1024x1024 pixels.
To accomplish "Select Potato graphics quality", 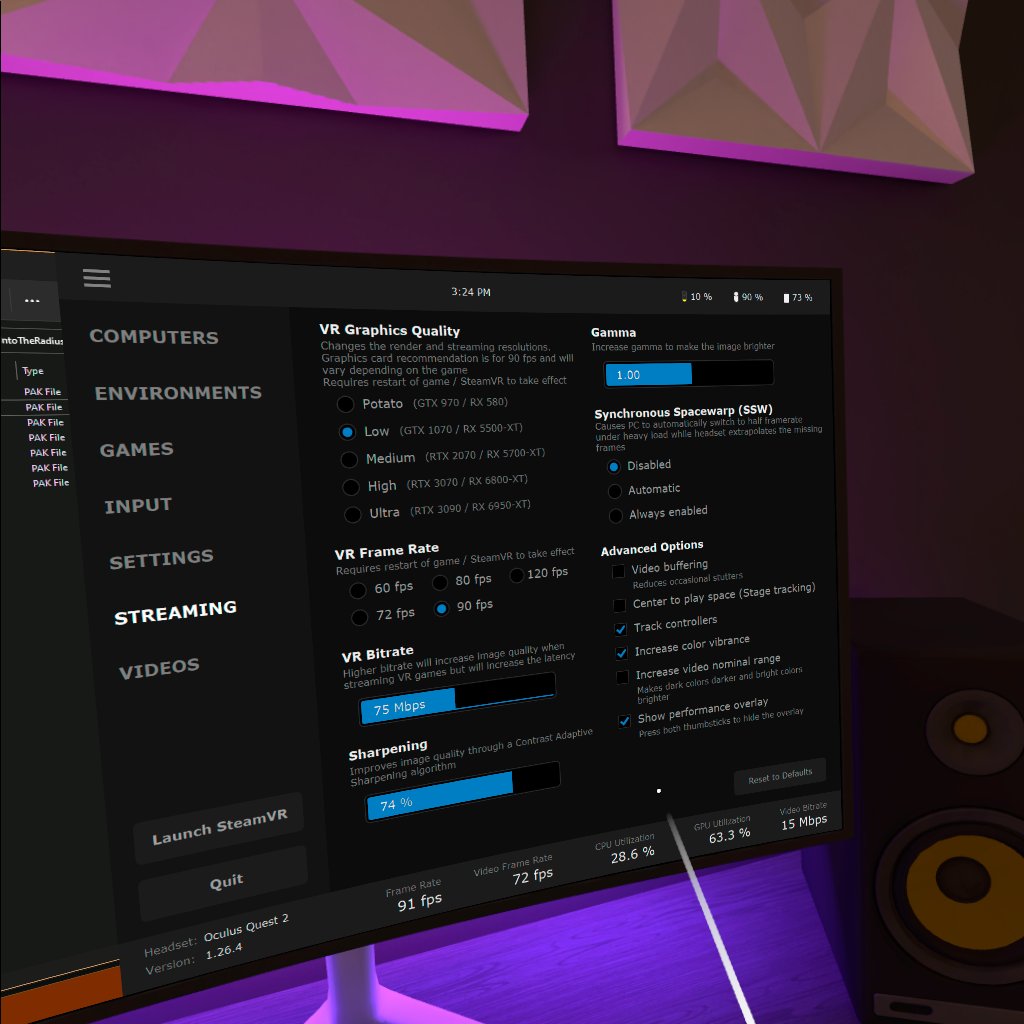I will coord(345,404).
